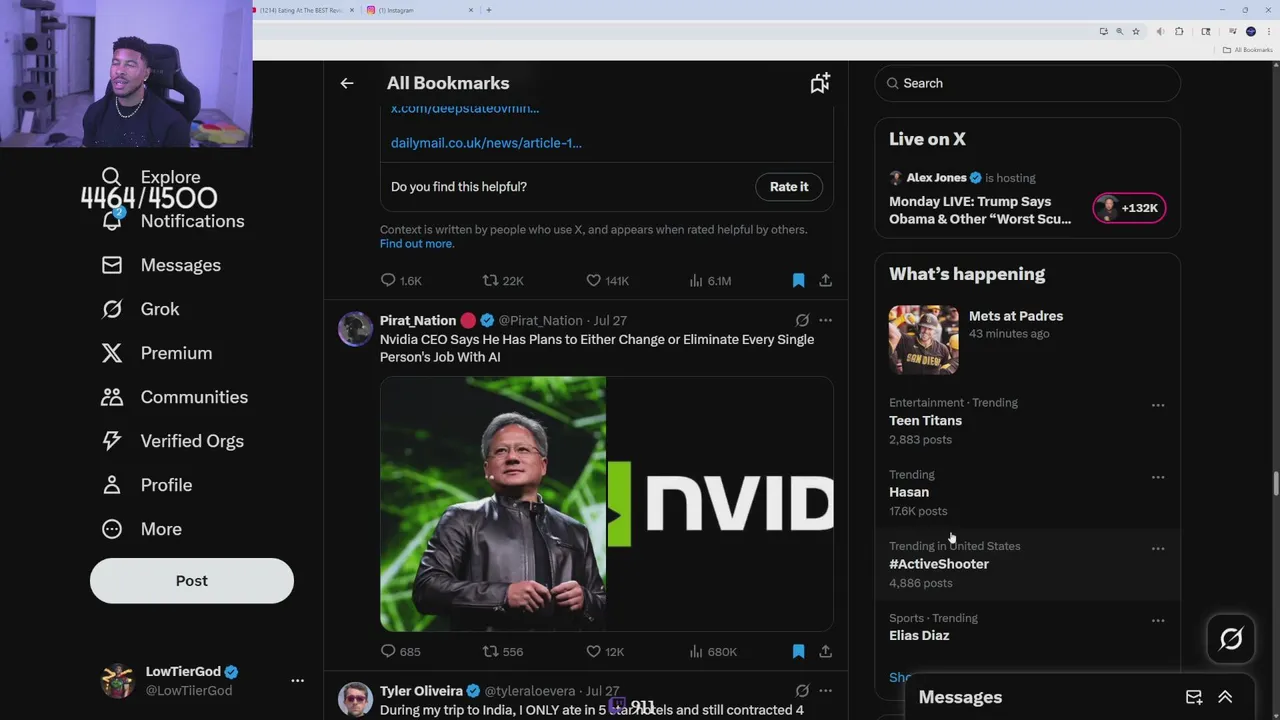Expand the More menu in sidebar
Image resolution: width=1280 pixels, height=720 pixels.
141,529
